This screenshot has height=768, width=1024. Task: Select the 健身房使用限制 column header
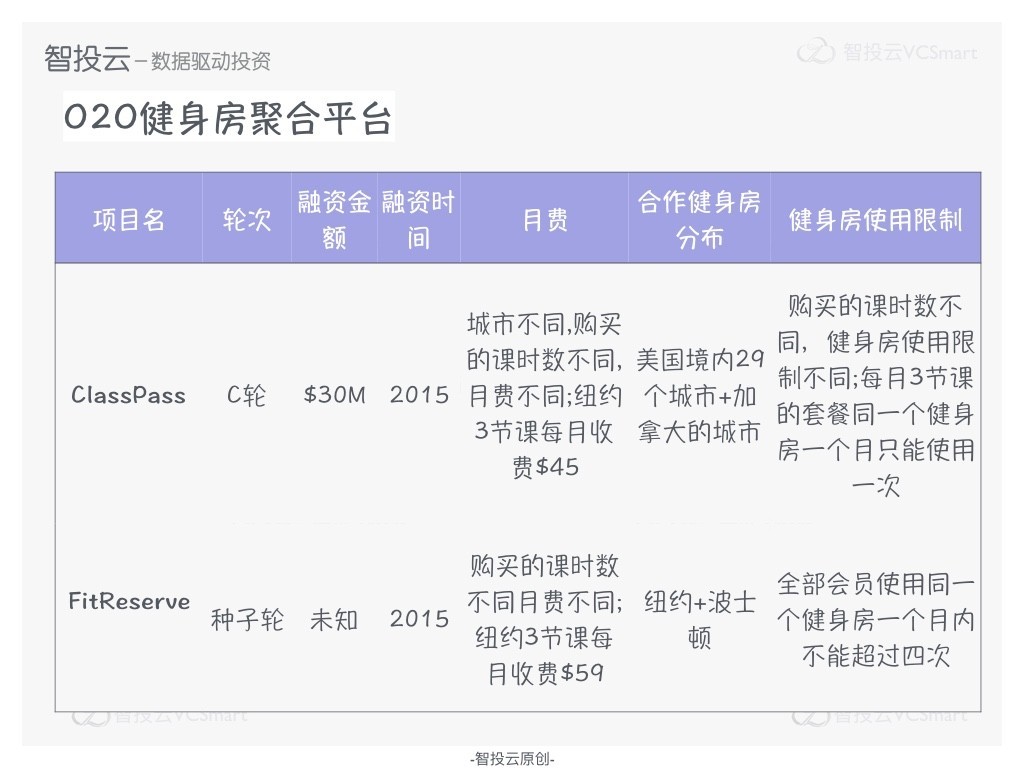(875, 219)
